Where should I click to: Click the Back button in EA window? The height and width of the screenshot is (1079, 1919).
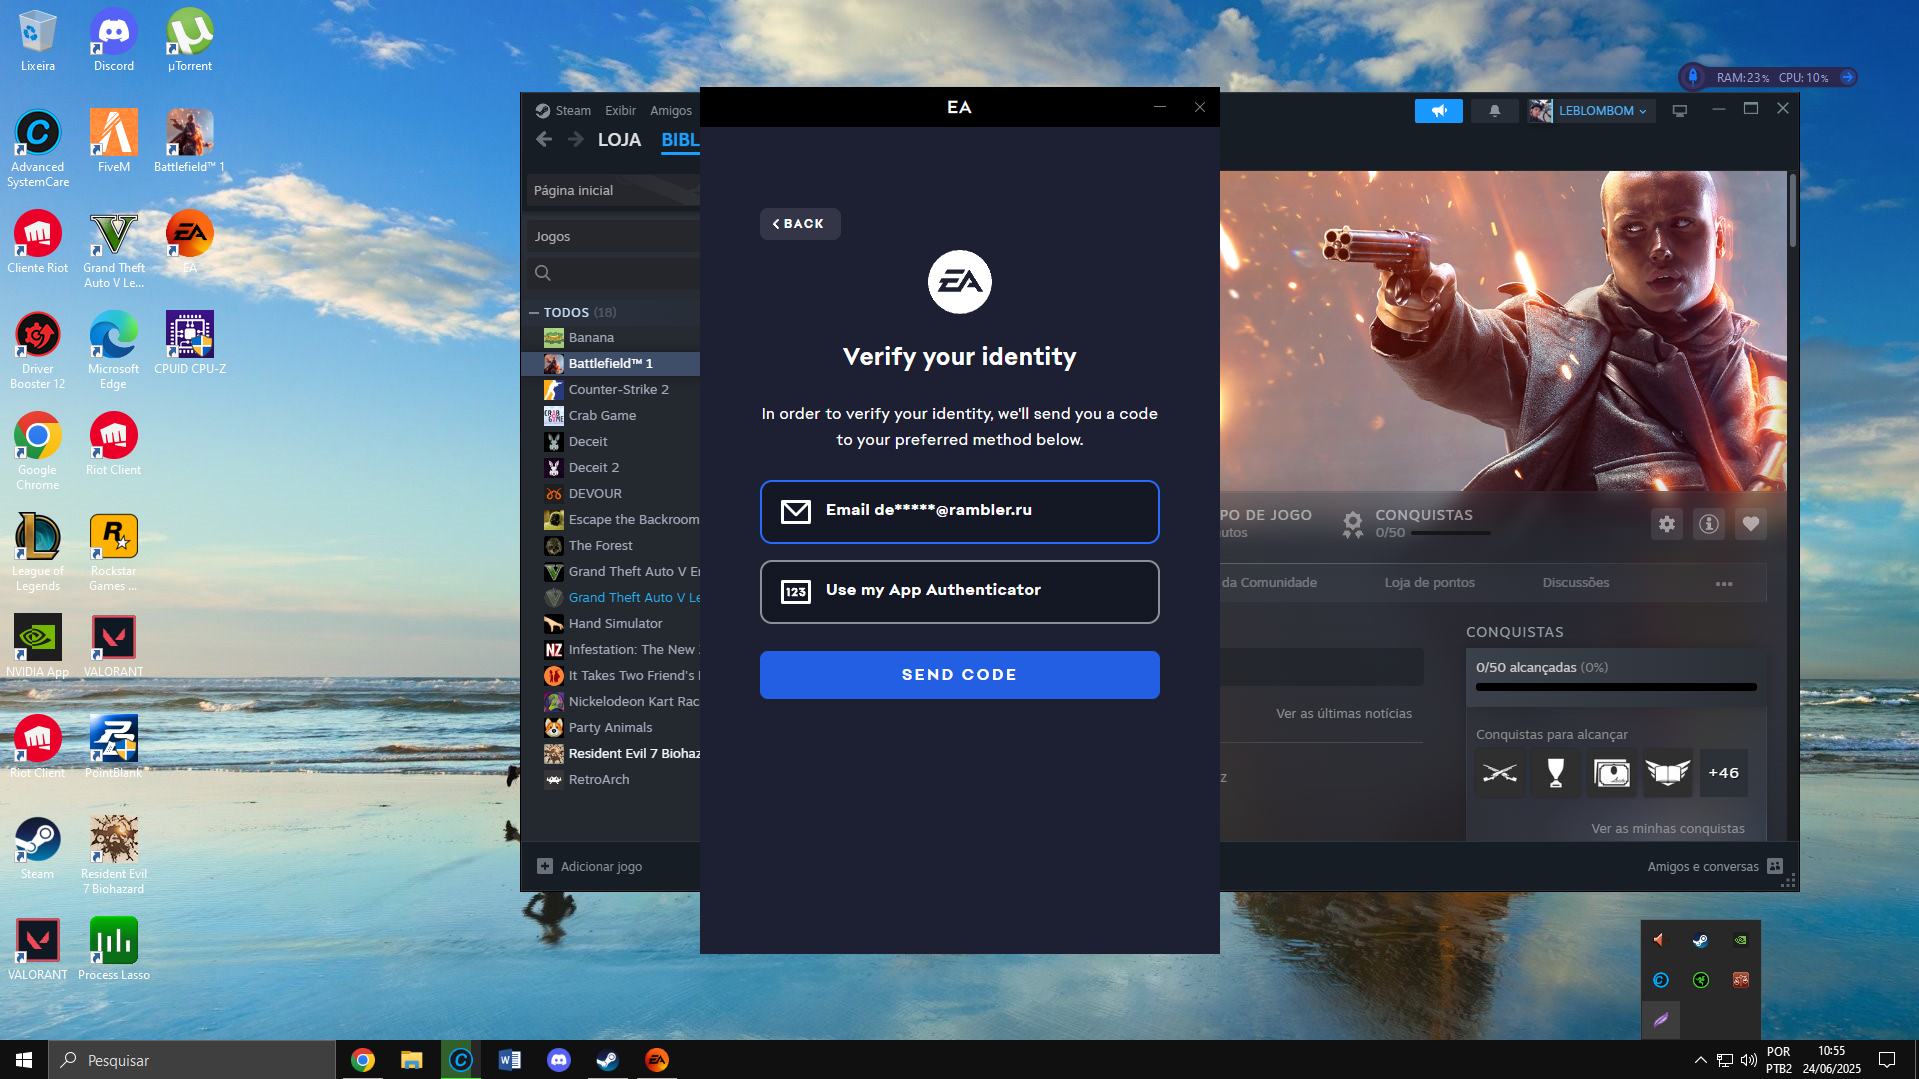pos(800,224)
